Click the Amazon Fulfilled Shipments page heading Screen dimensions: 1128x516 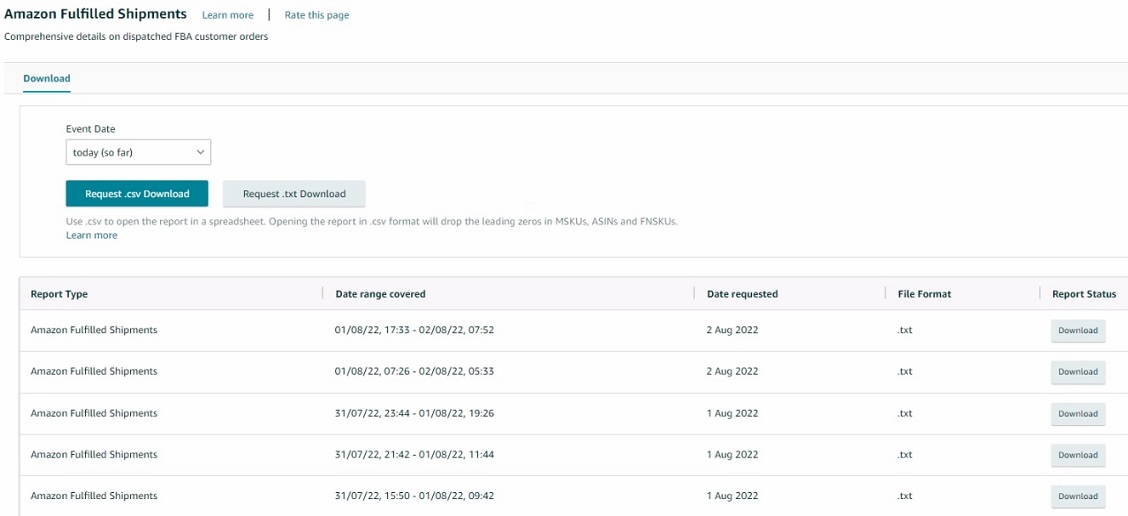tap(96, 14)
